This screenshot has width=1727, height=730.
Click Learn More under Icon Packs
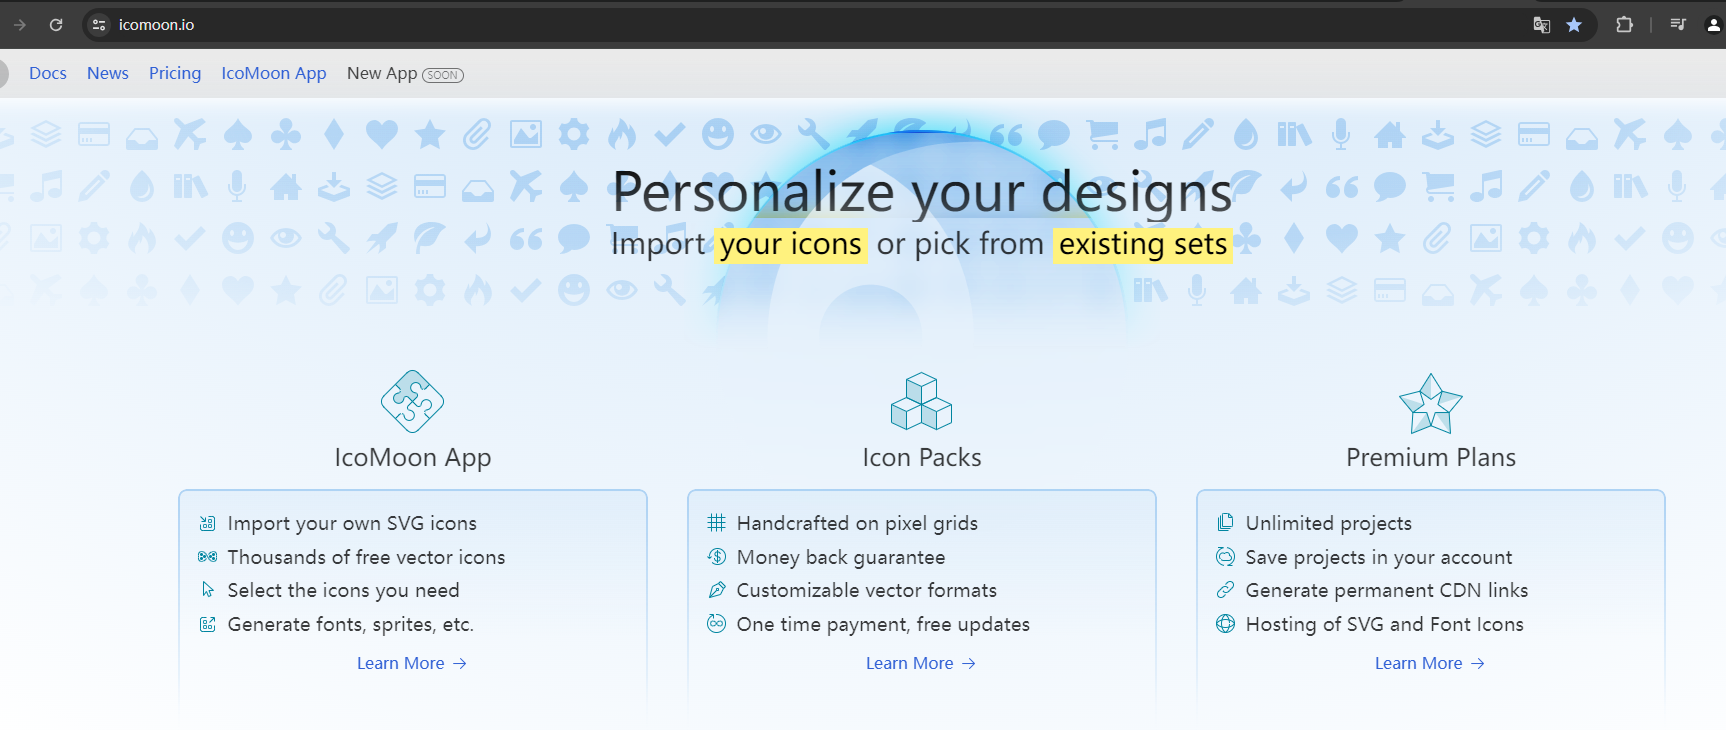pyautogui.click(x=921, y=663)
